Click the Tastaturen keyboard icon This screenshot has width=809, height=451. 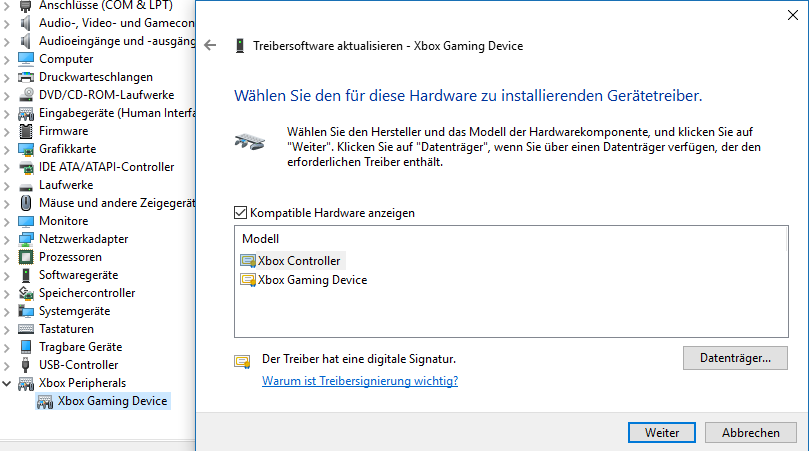pos(25,329)
